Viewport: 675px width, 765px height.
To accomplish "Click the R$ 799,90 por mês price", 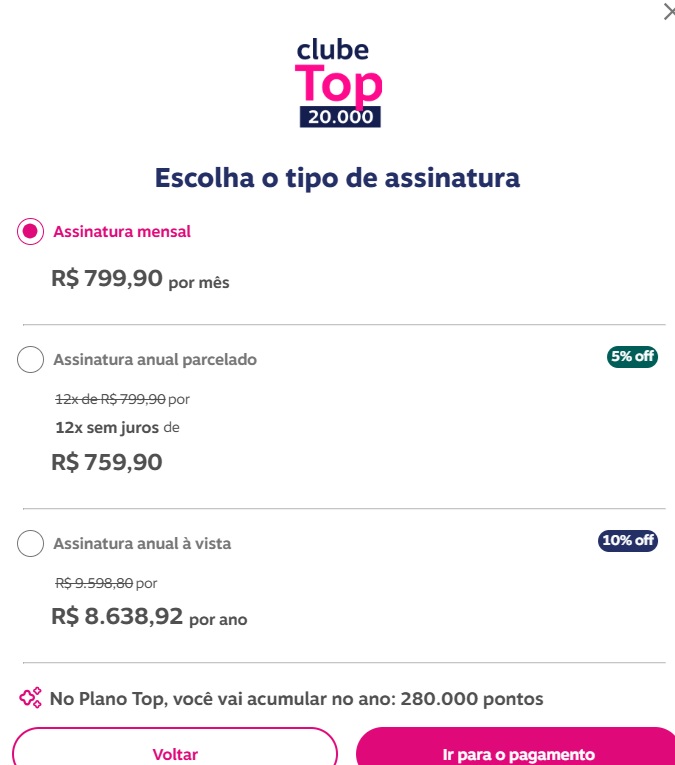I will click(140, 279).
